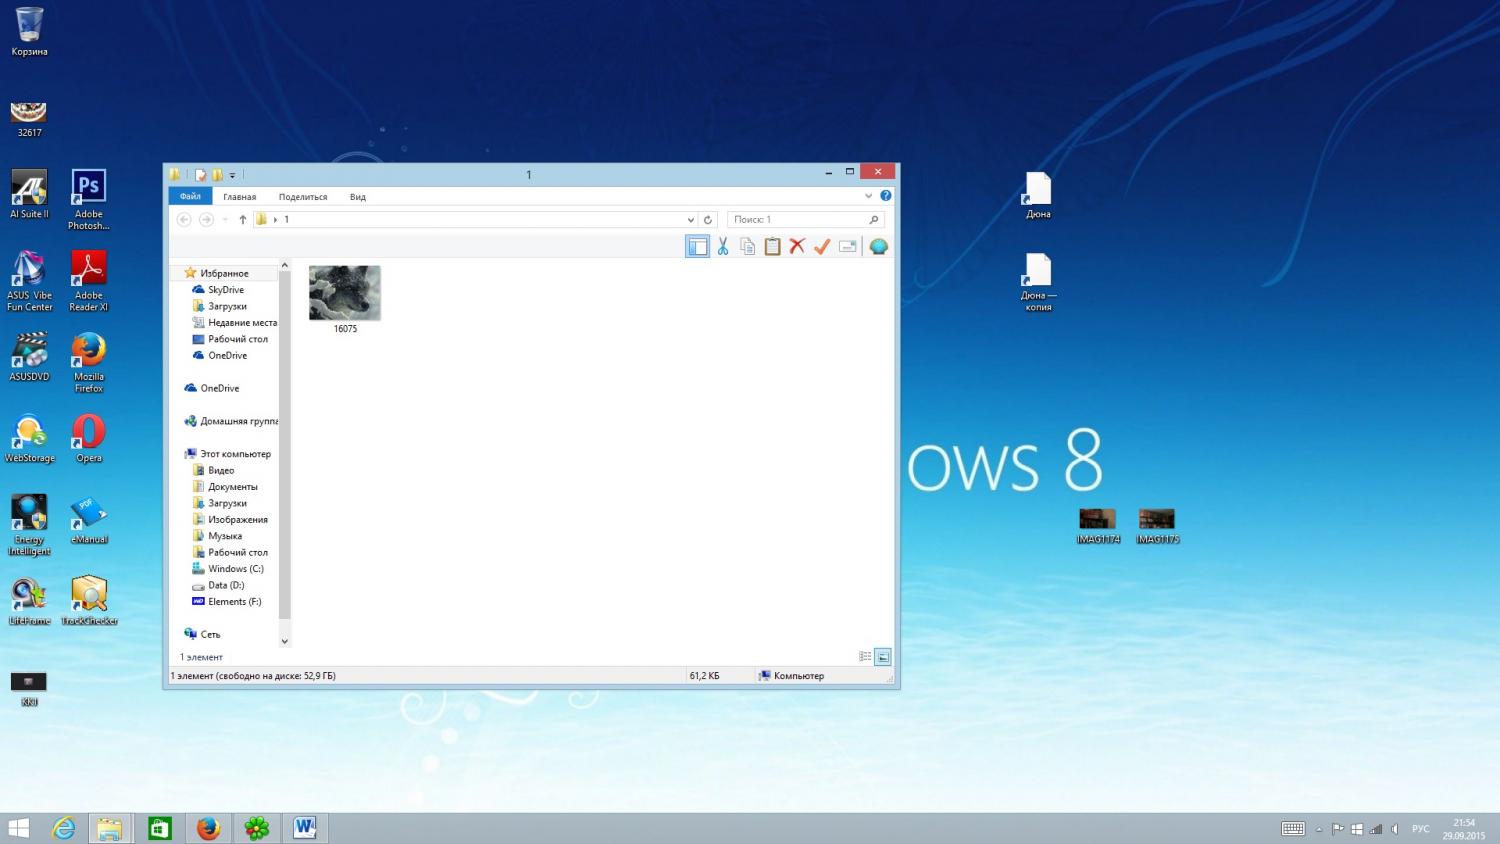Click the shell globe icon in toolbar

878,247
